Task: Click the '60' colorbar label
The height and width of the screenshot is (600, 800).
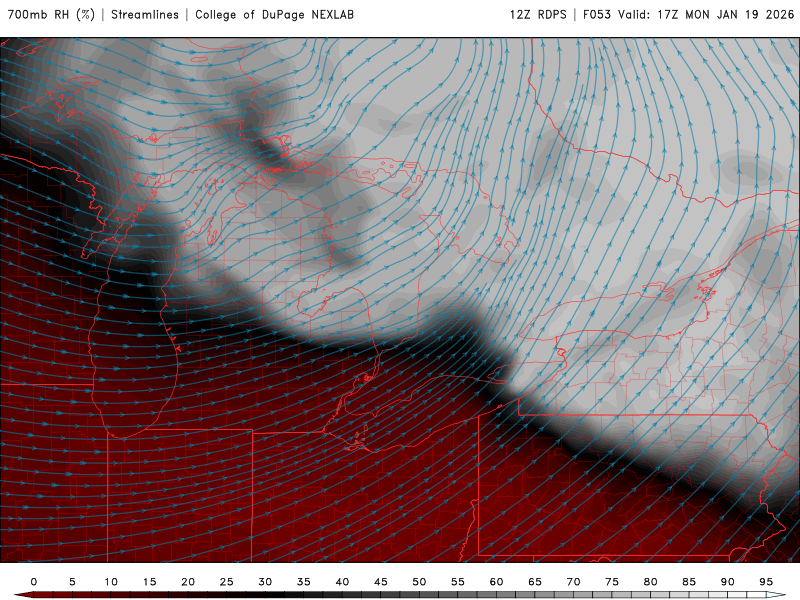Action: (x=496, y=582)
